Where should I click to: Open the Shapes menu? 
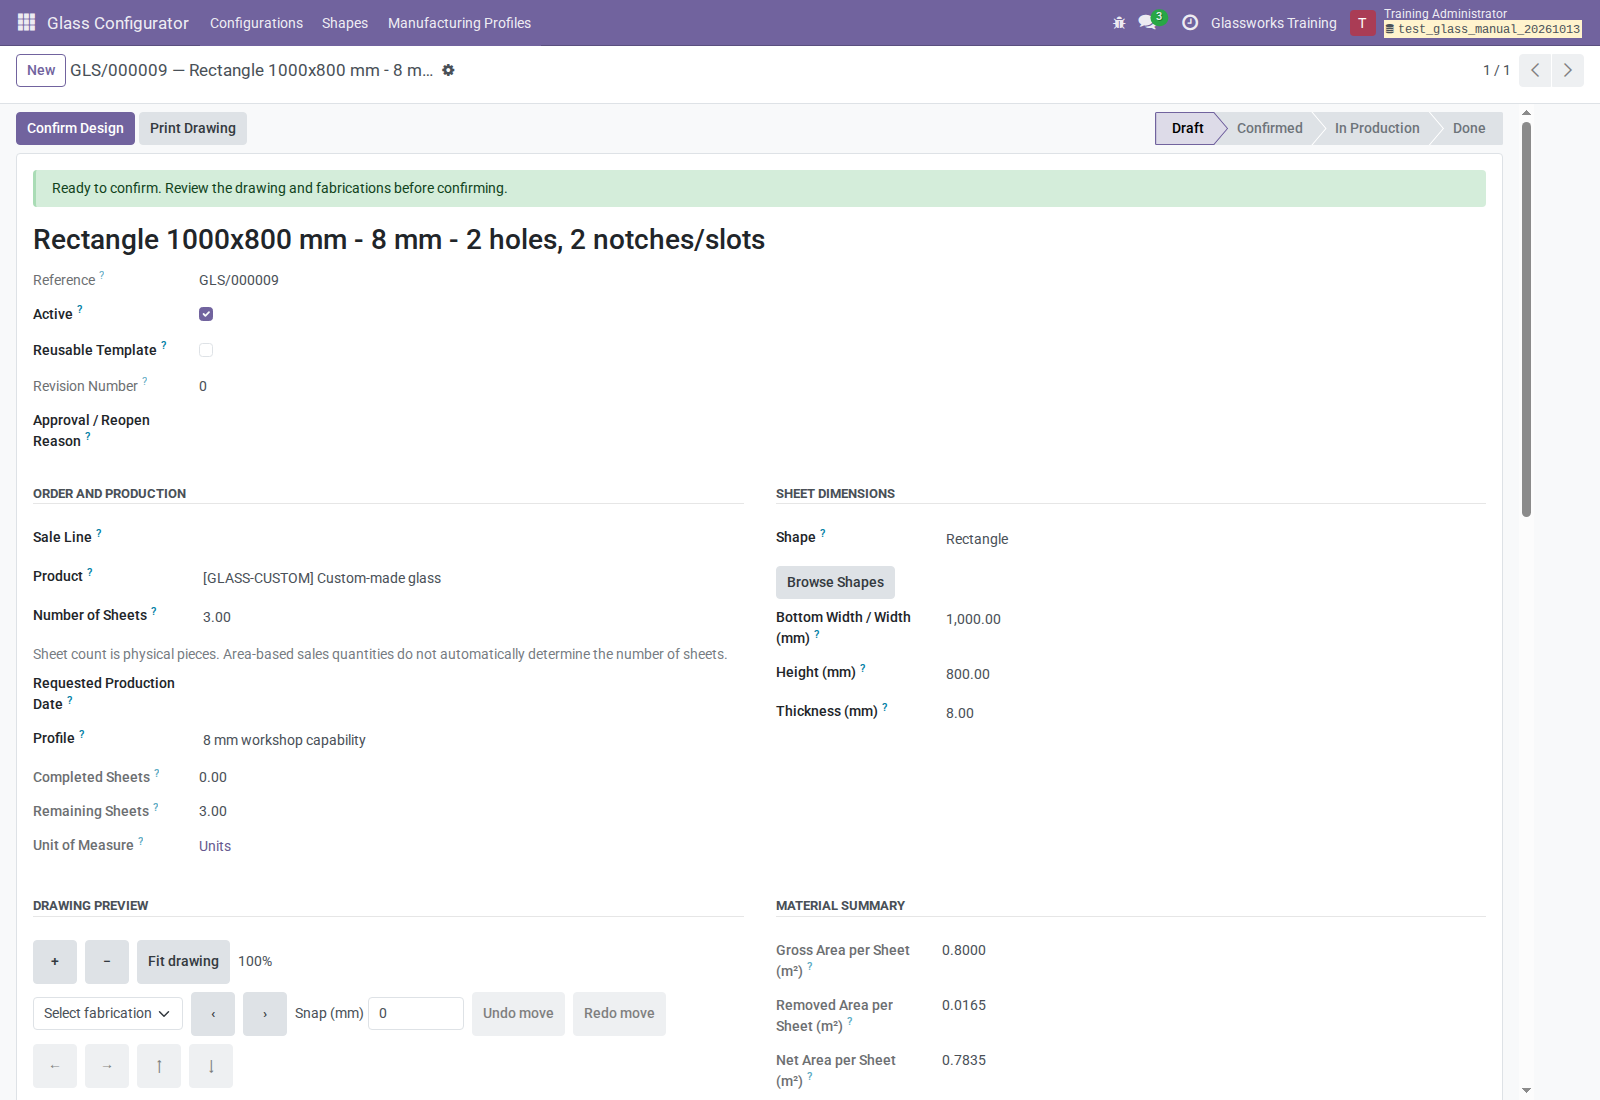[345, 23]
